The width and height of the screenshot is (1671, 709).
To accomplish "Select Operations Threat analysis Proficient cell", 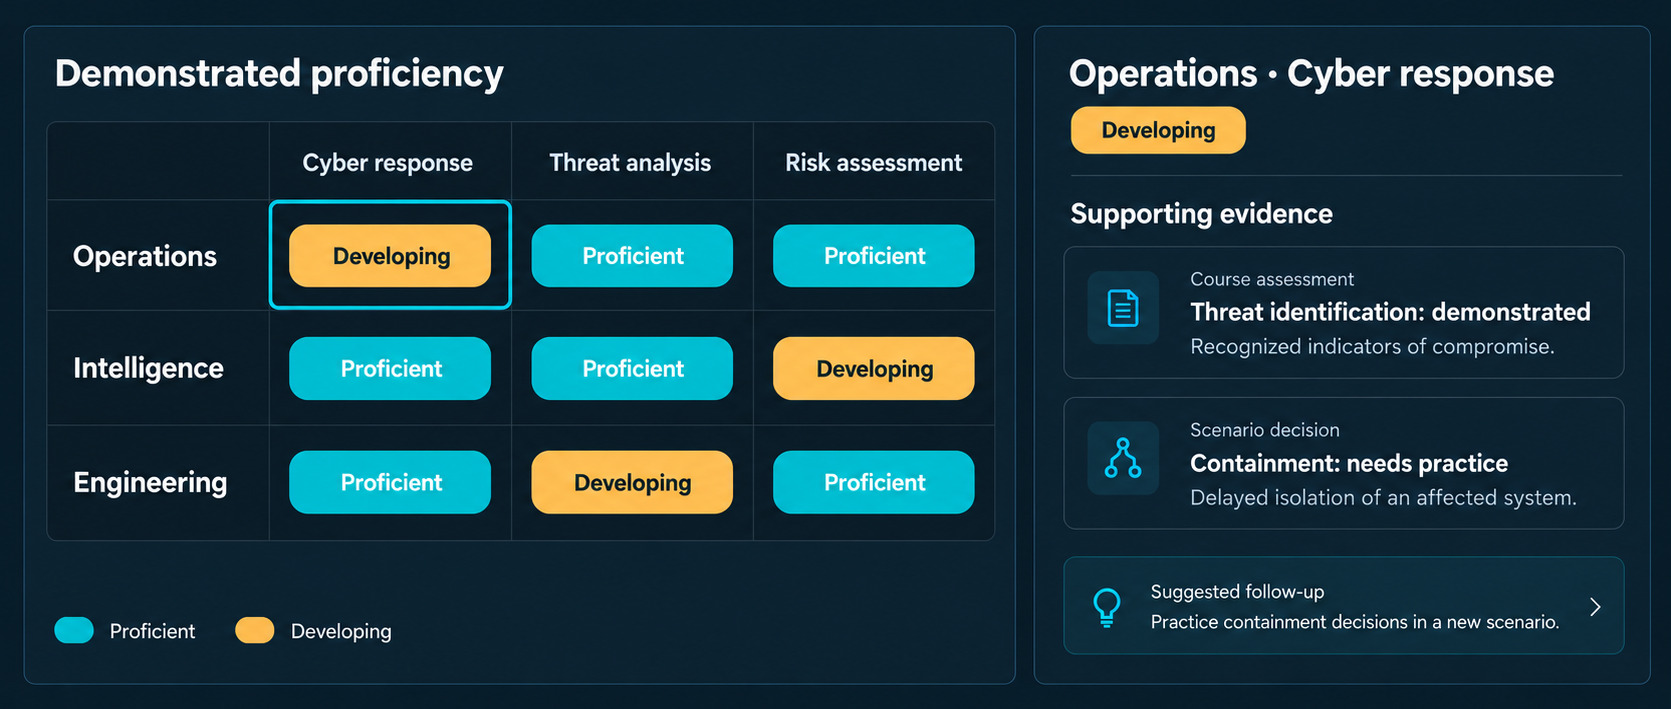I will coord(632,256).
